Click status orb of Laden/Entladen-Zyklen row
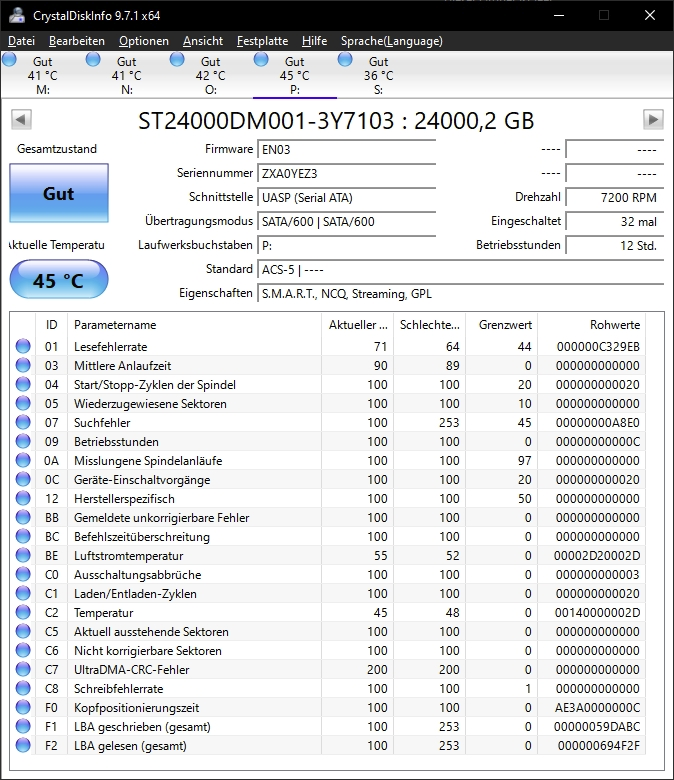Screen dimensions: 674x780 click(23, 593)
